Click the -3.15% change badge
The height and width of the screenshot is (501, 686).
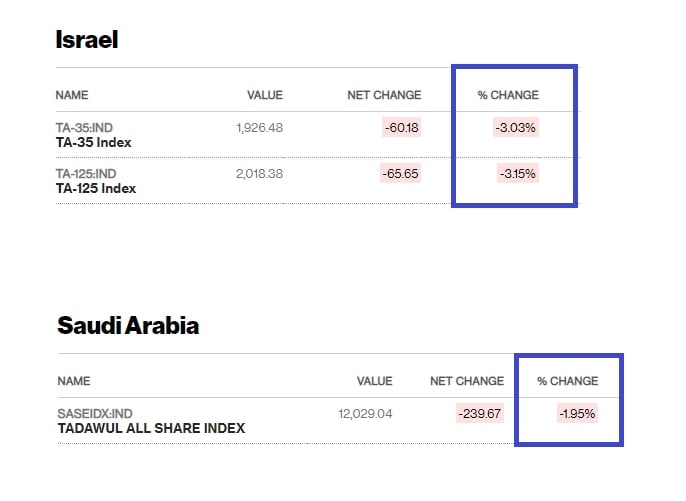click(x=517, y=174)
